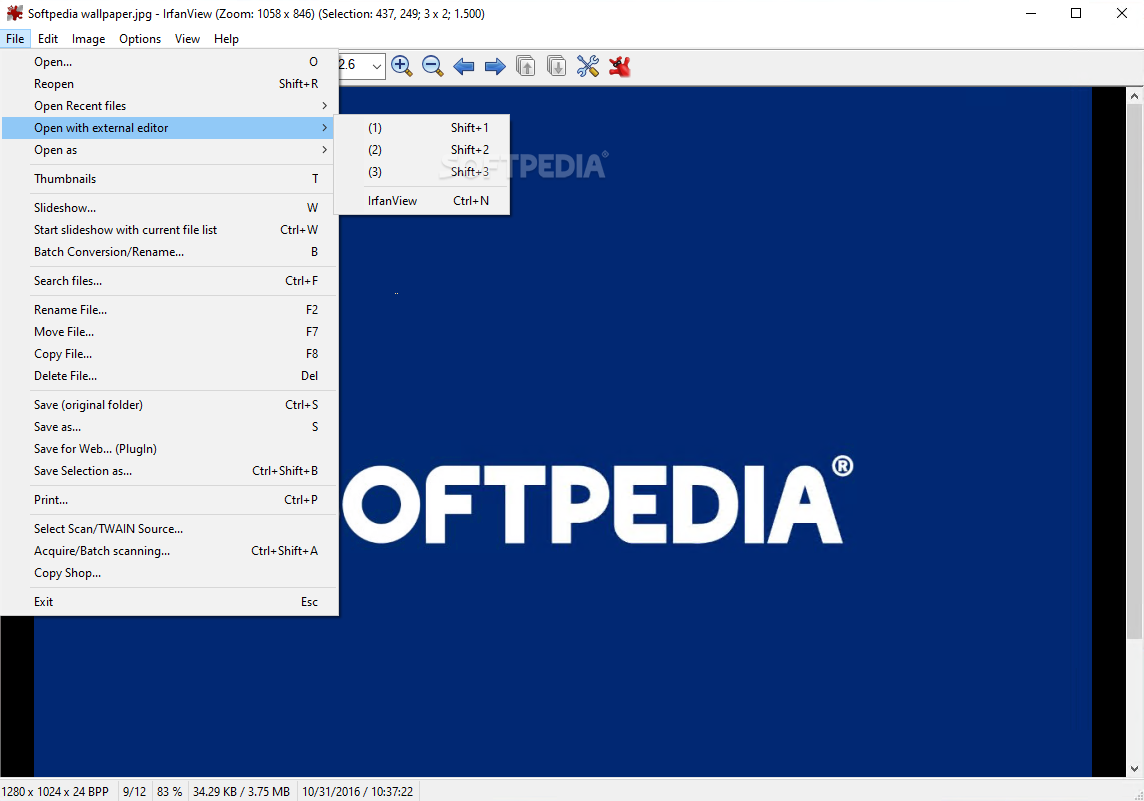The image size is (1144, 801).
Task: Click status bar image dimensions 1280 x 1024 x 24 BPP
Action: tap(55, 792)
